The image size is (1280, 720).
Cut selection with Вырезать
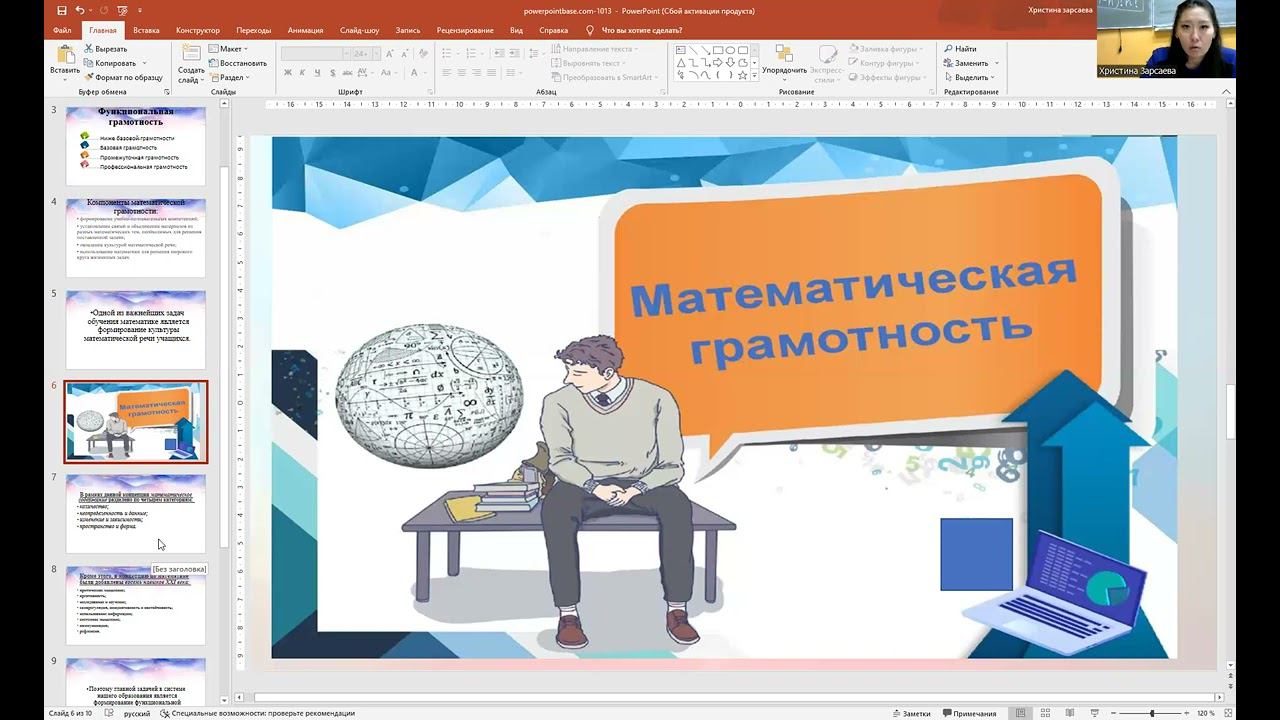tap(104, 48)
